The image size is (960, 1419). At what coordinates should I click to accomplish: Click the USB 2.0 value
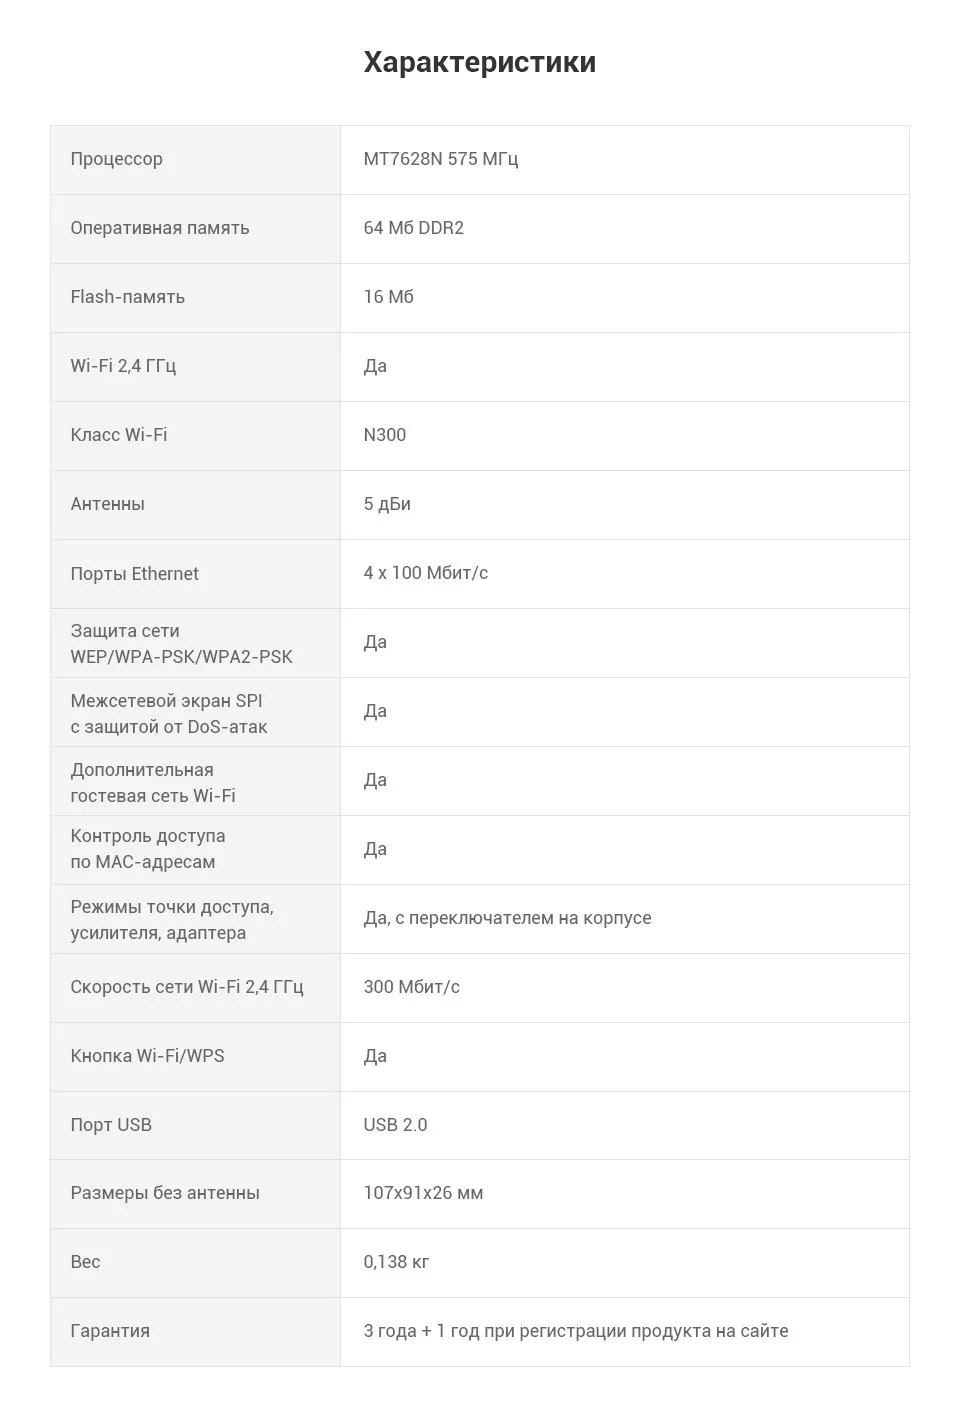(x=396, y=1125)
